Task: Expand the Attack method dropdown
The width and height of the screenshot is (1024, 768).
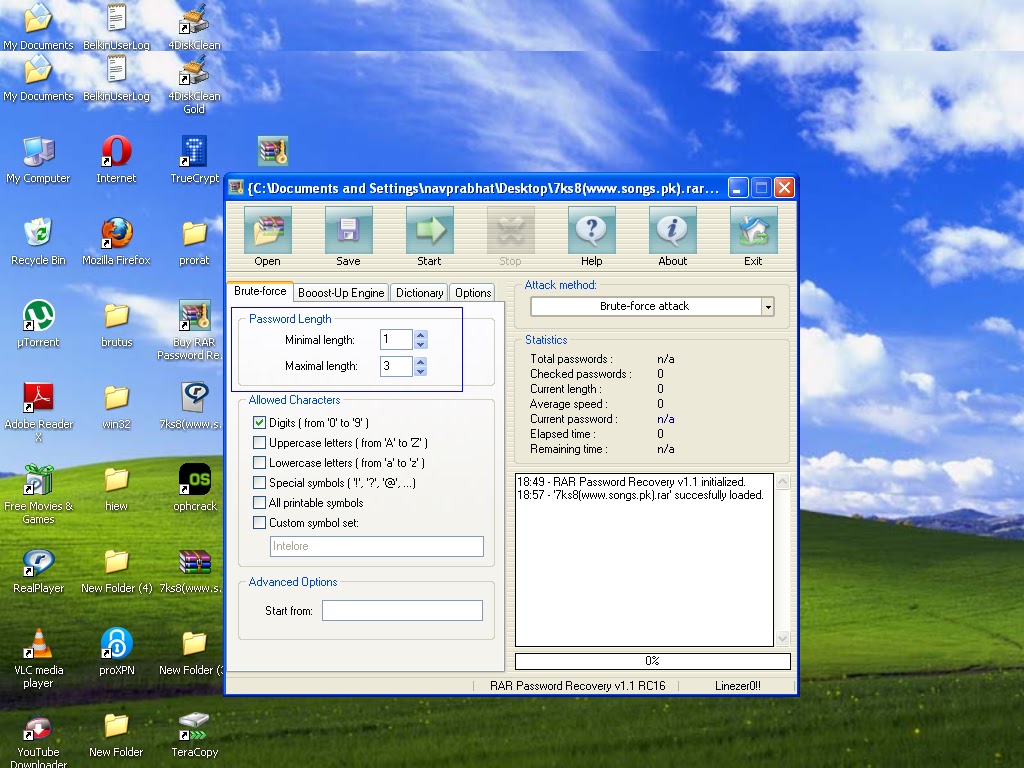Action: pyautogui.click(x=768, y=306)
